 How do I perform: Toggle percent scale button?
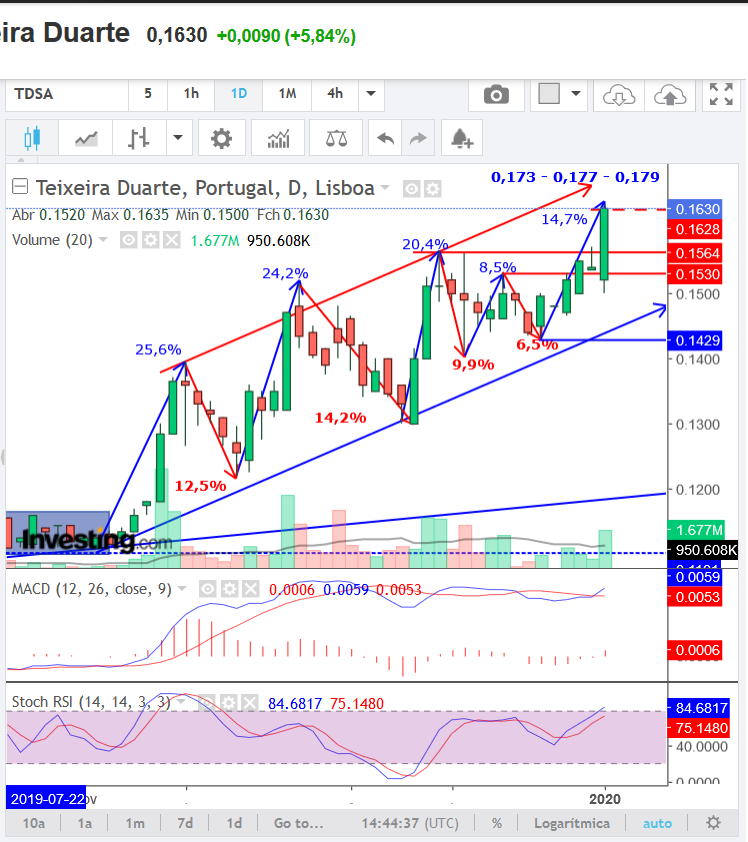click(497, 823)
